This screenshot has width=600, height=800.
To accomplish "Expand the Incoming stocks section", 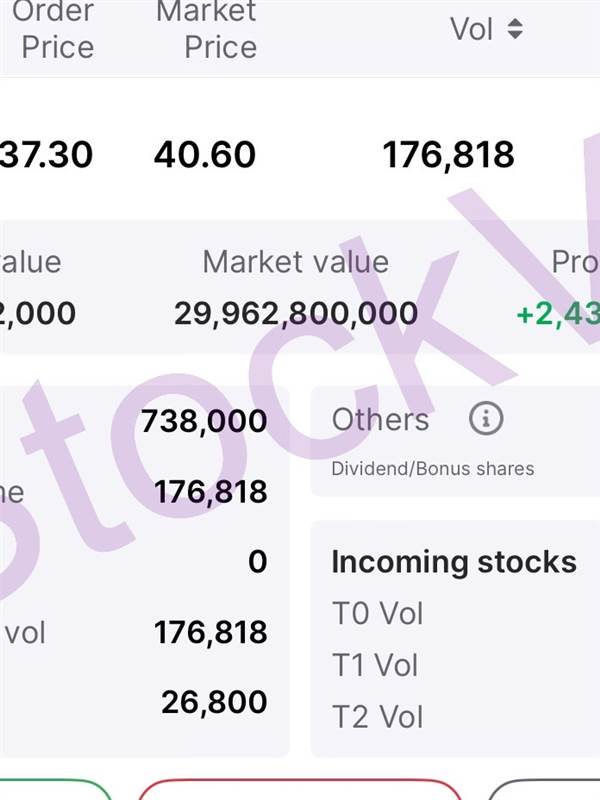I will [x=454, y=562].
